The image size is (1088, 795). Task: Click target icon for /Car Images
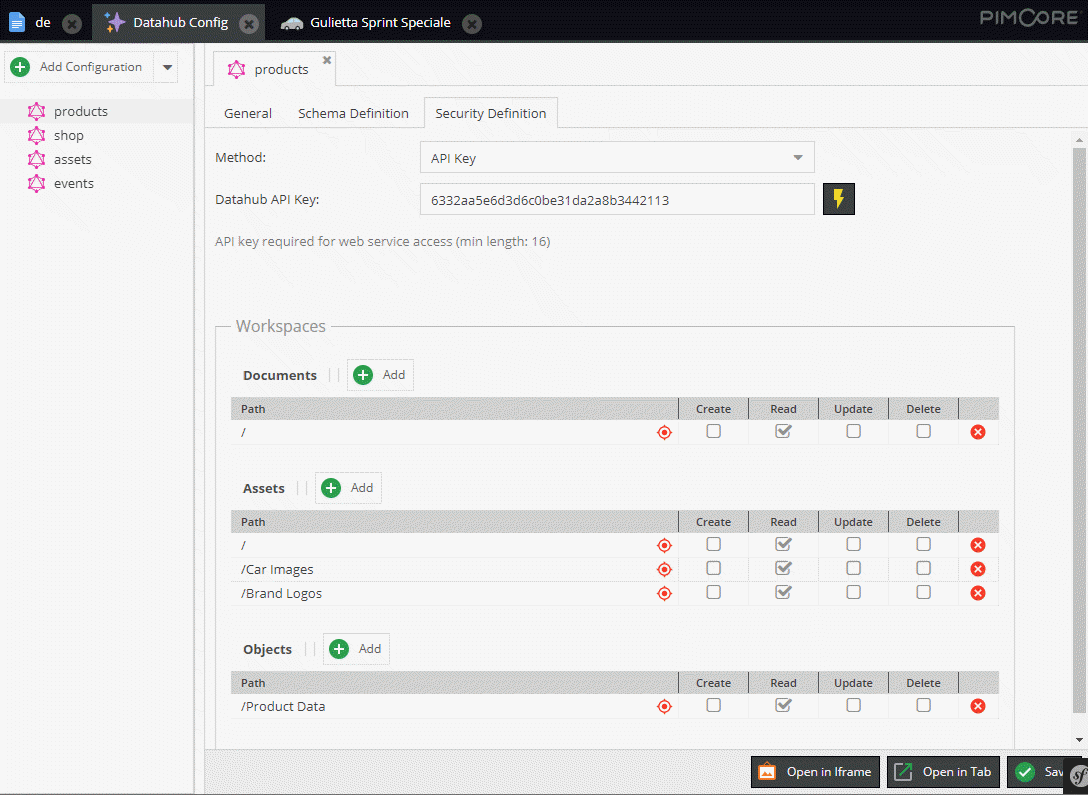pyautogui.click(x=664, y=569)
